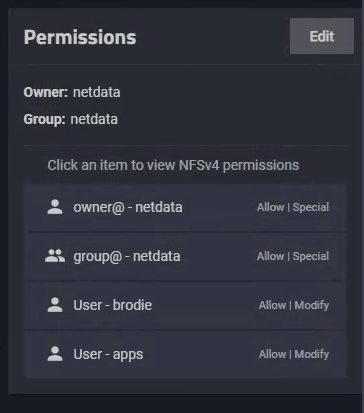Click Allow | Modify on the apps row
364x413 pixels.
[x=294, y=354]
